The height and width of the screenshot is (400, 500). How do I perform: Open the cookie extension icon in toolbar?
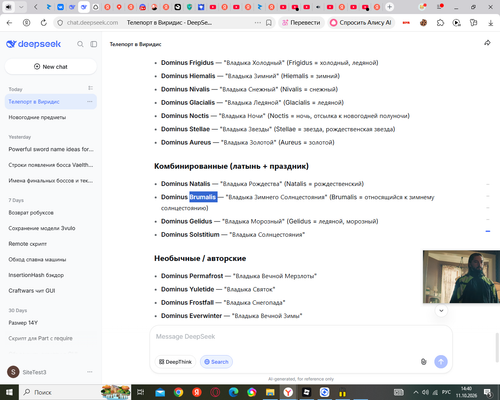[423, 23]
